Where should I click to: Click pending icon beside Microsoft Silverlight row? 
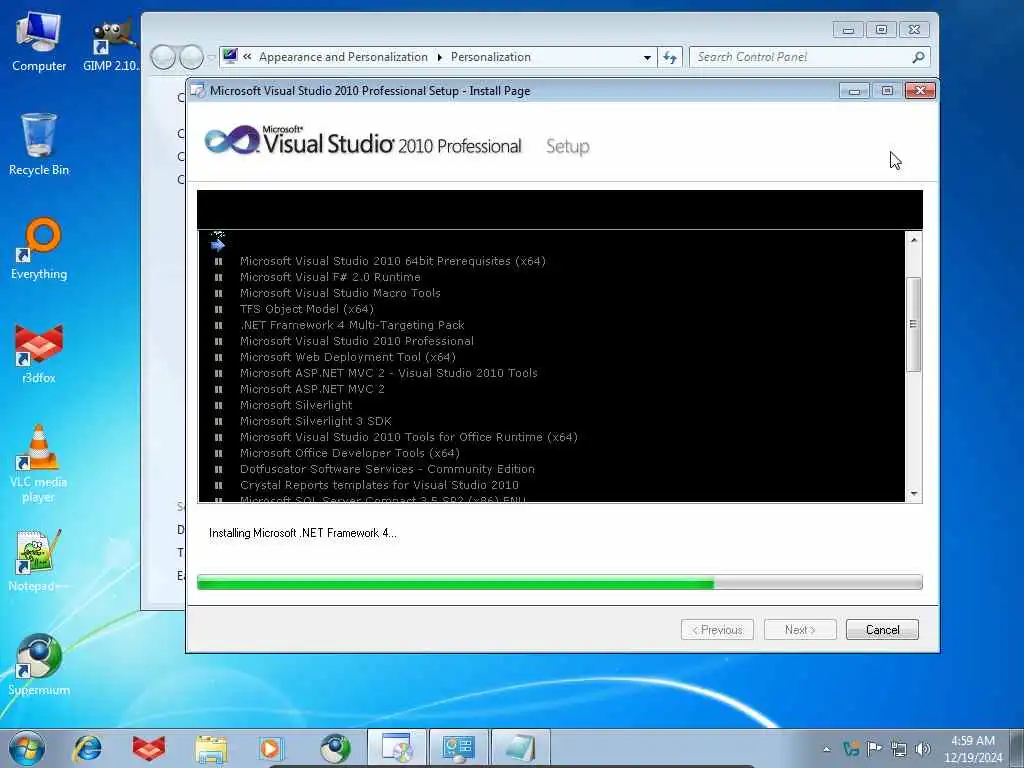pyautogui.click(x=218, y=405)
